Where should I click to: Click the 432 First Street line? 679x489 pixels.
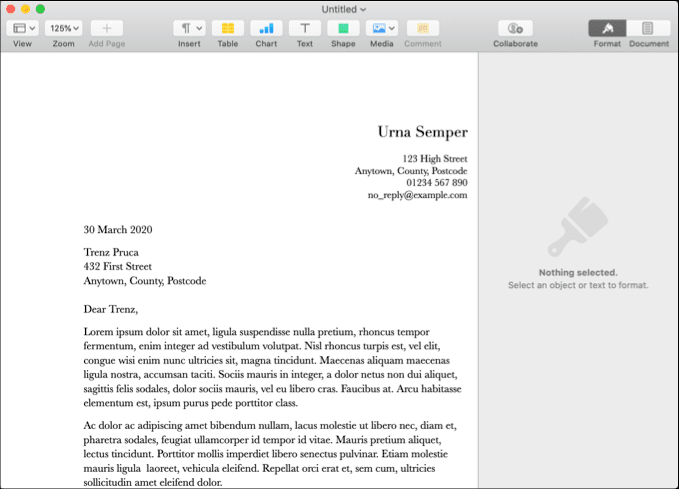tap(117, 266)
